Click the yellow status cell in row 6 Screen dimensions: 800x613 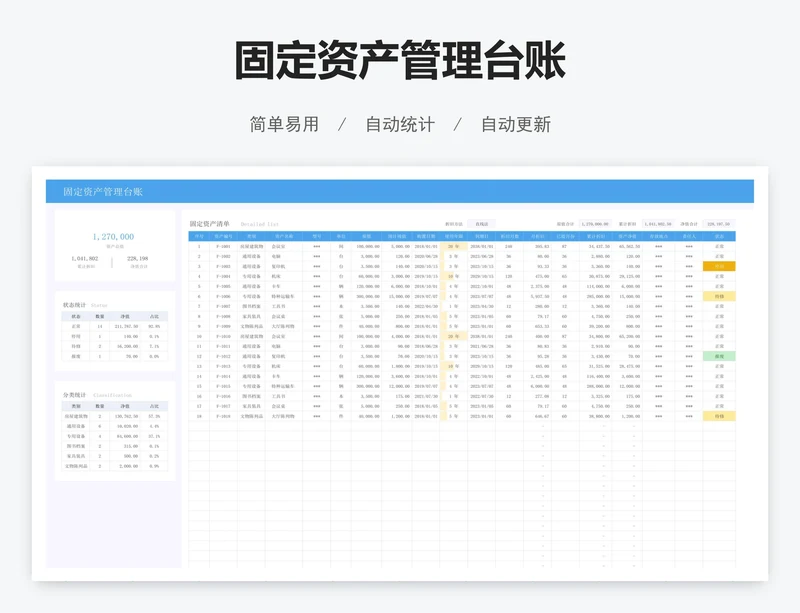pos(719,297)
